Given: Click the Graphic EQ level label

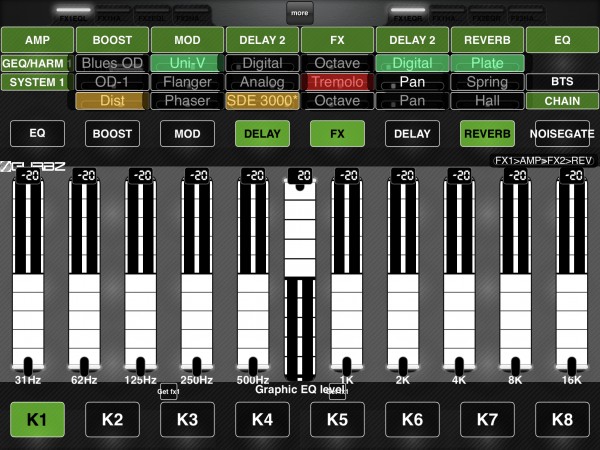Looking at the screenshot, I should tap(300, 390).
